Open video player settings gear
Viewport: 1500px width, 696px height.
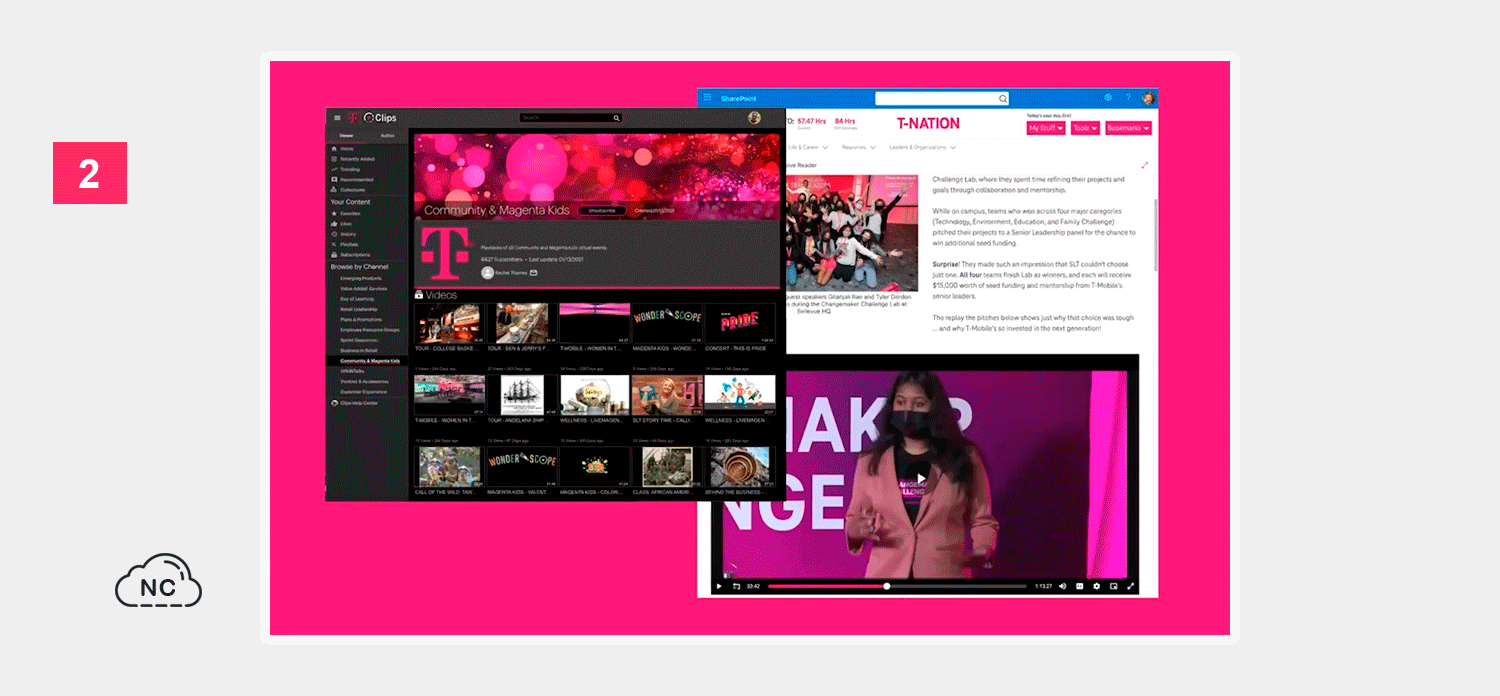(1097, 586)
